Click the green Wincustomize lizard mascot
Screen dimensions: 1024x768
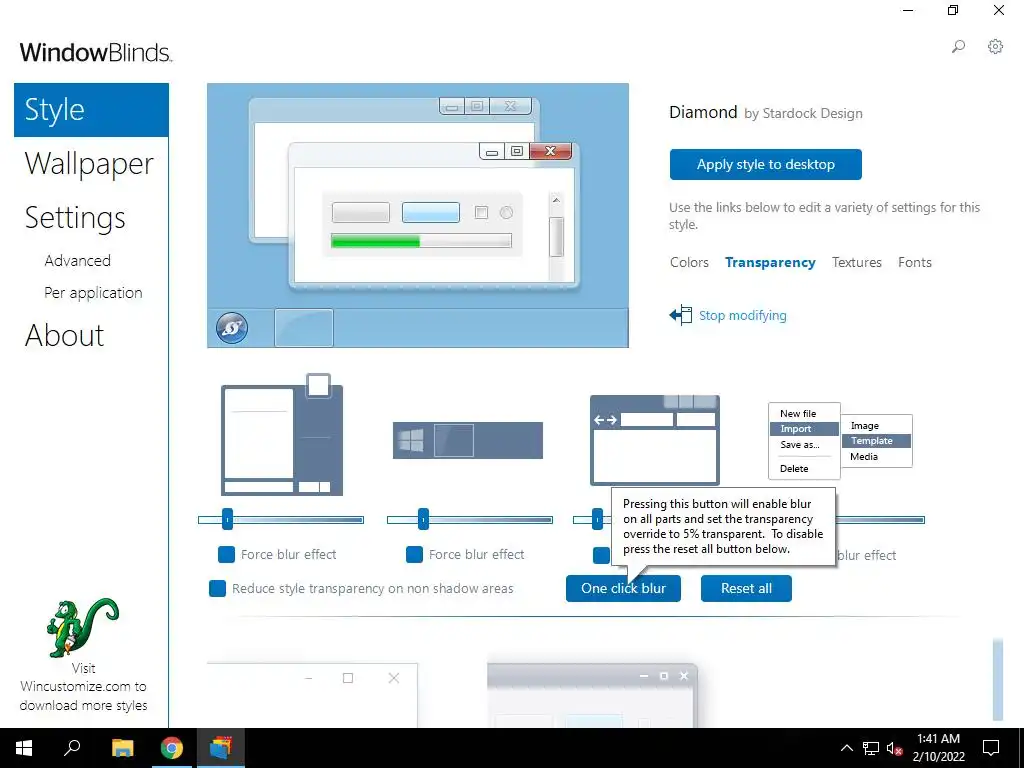coord(82,628)
